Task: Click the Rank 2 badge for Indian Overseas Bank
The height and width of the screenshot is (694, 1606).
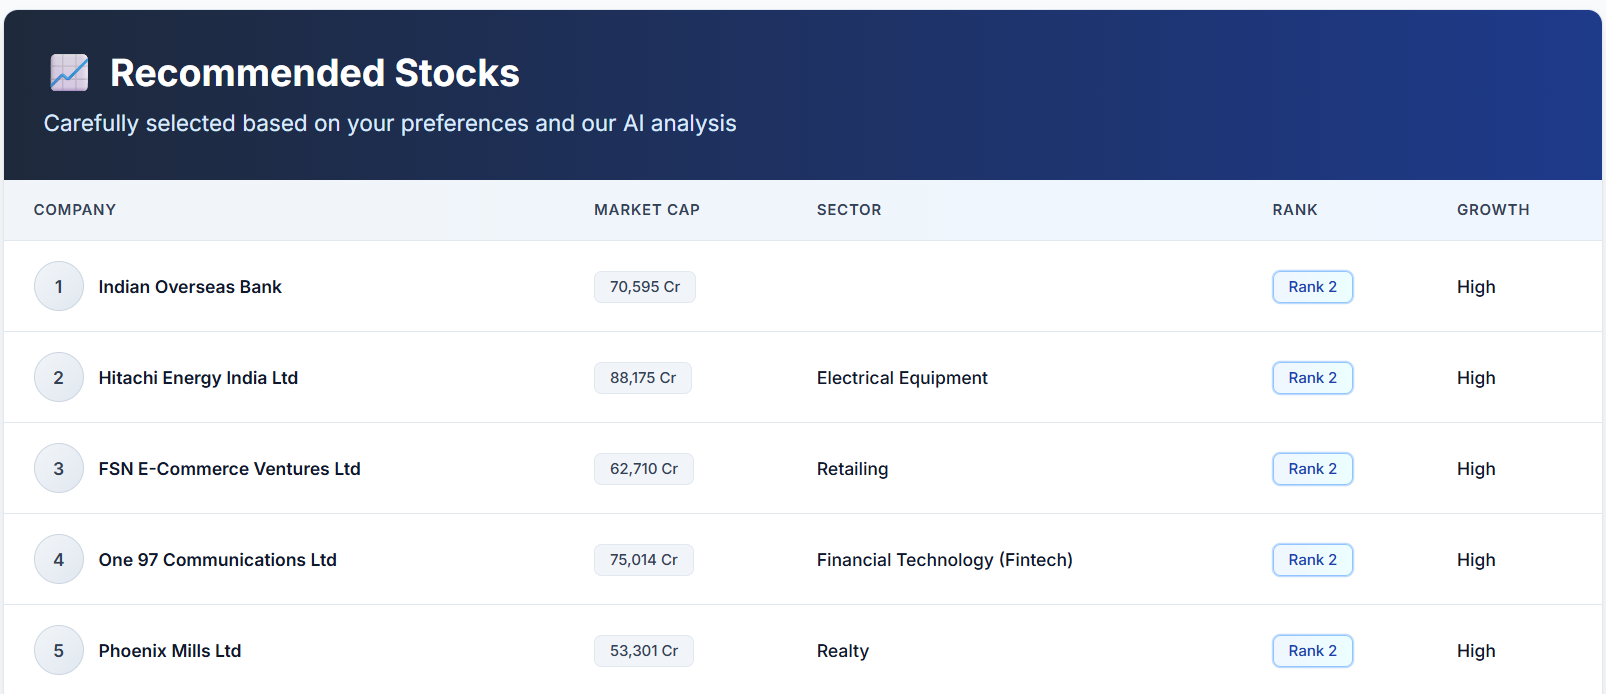Action: pos(1313,287)
